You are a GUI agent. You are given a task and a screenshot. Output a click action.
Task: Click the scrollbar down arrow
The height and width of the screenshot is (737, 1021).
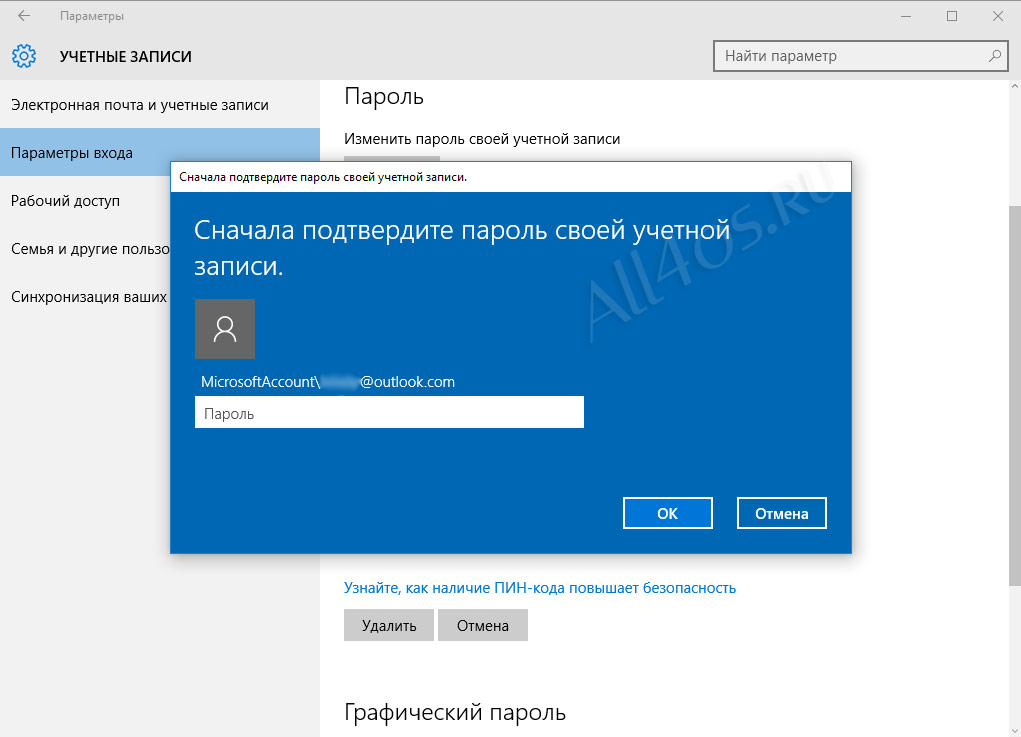1014,730
